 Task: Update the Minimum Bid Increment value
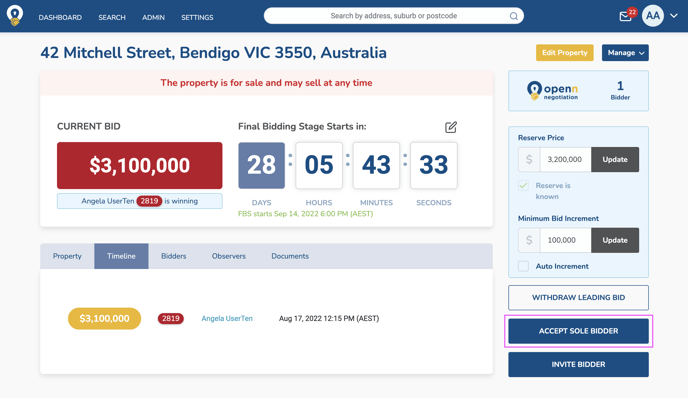pos(615,240)
